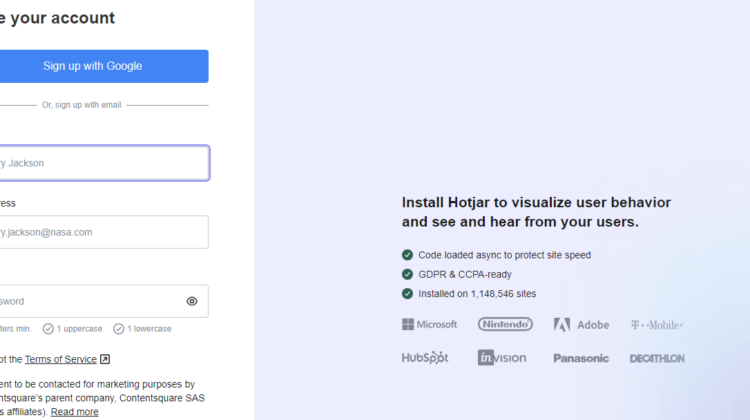750x420 pixels.
Task: Click the 'Code loaded async to protect site speed' text
Action: [x=505, y=255]
